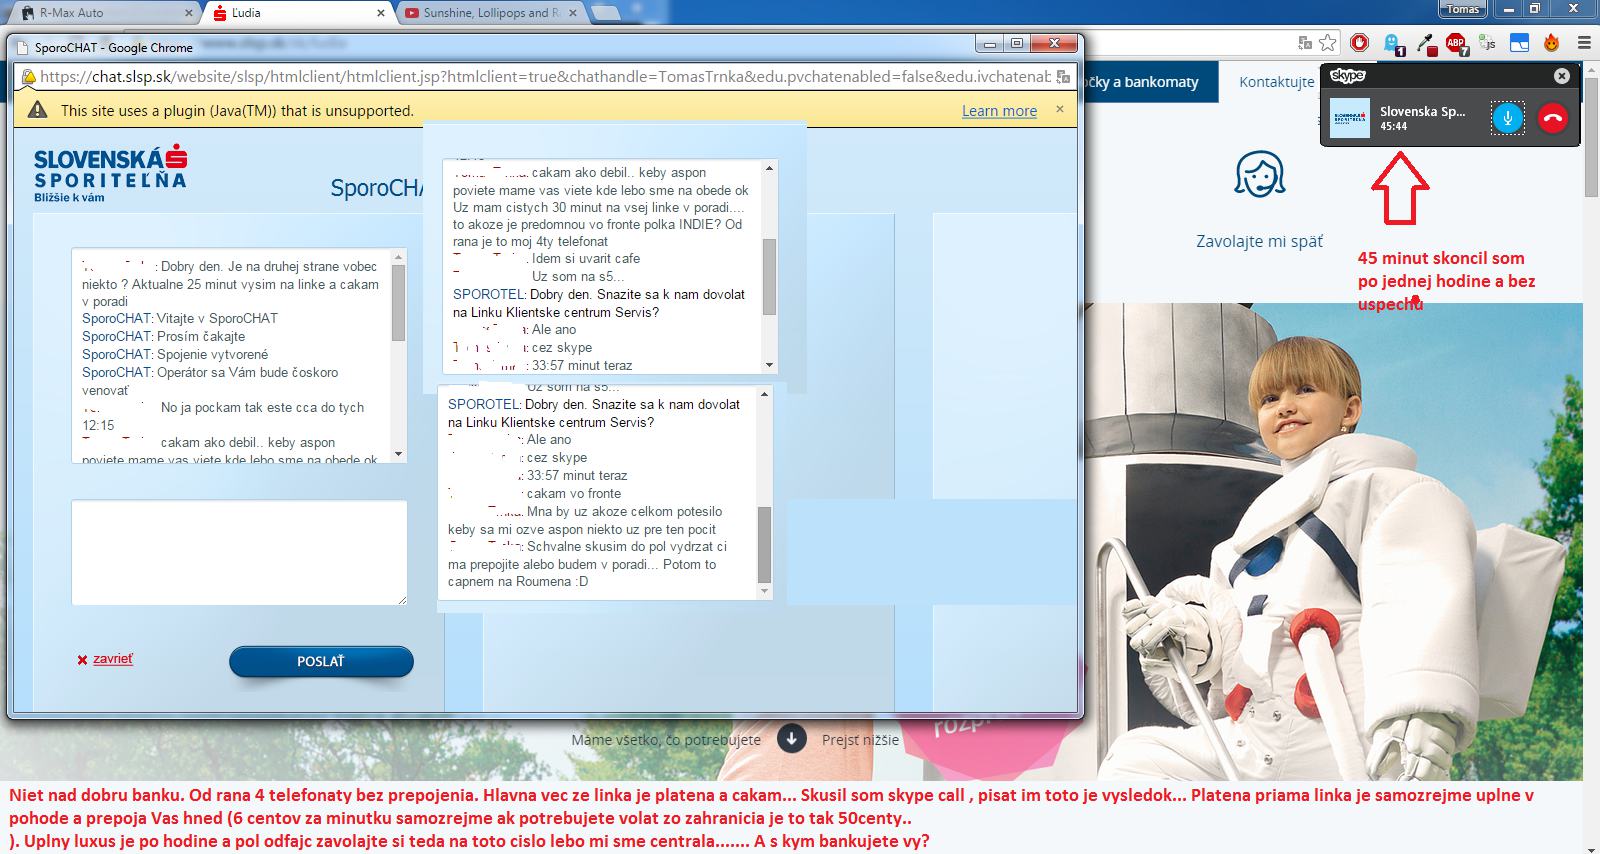Open the Learn more plugin link
Screen dimensions: 1600x854
click(999, 111)
